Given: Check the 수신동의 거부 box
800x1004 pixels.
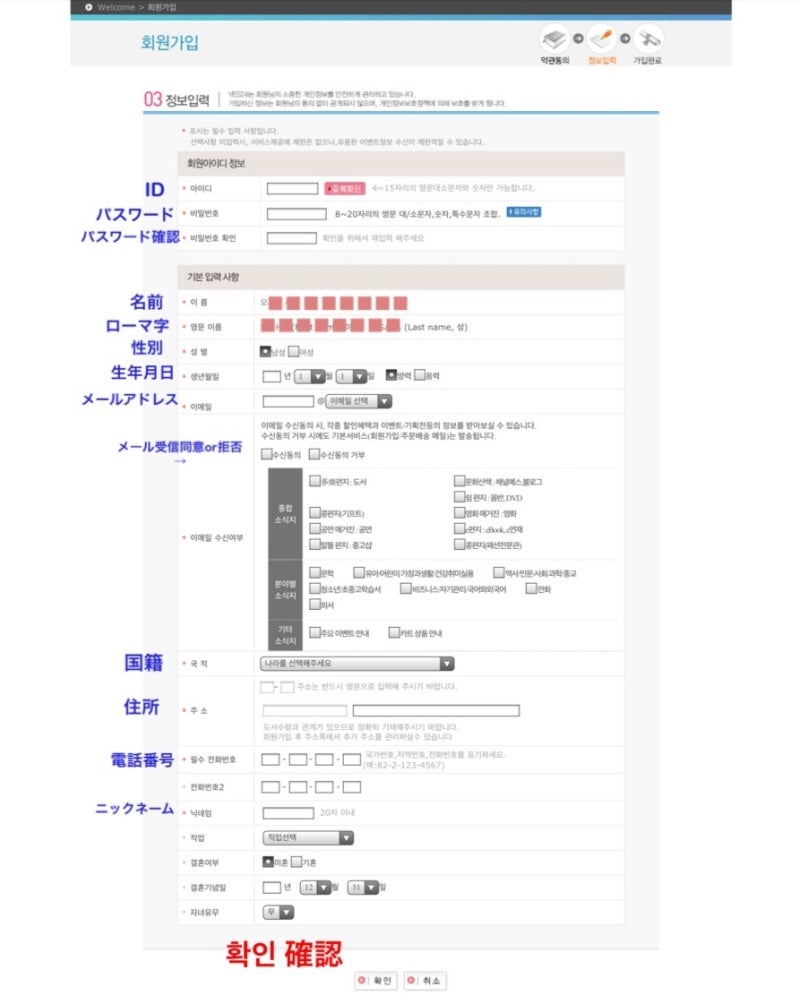Looking at the screenshot, I should pos(314,454).
